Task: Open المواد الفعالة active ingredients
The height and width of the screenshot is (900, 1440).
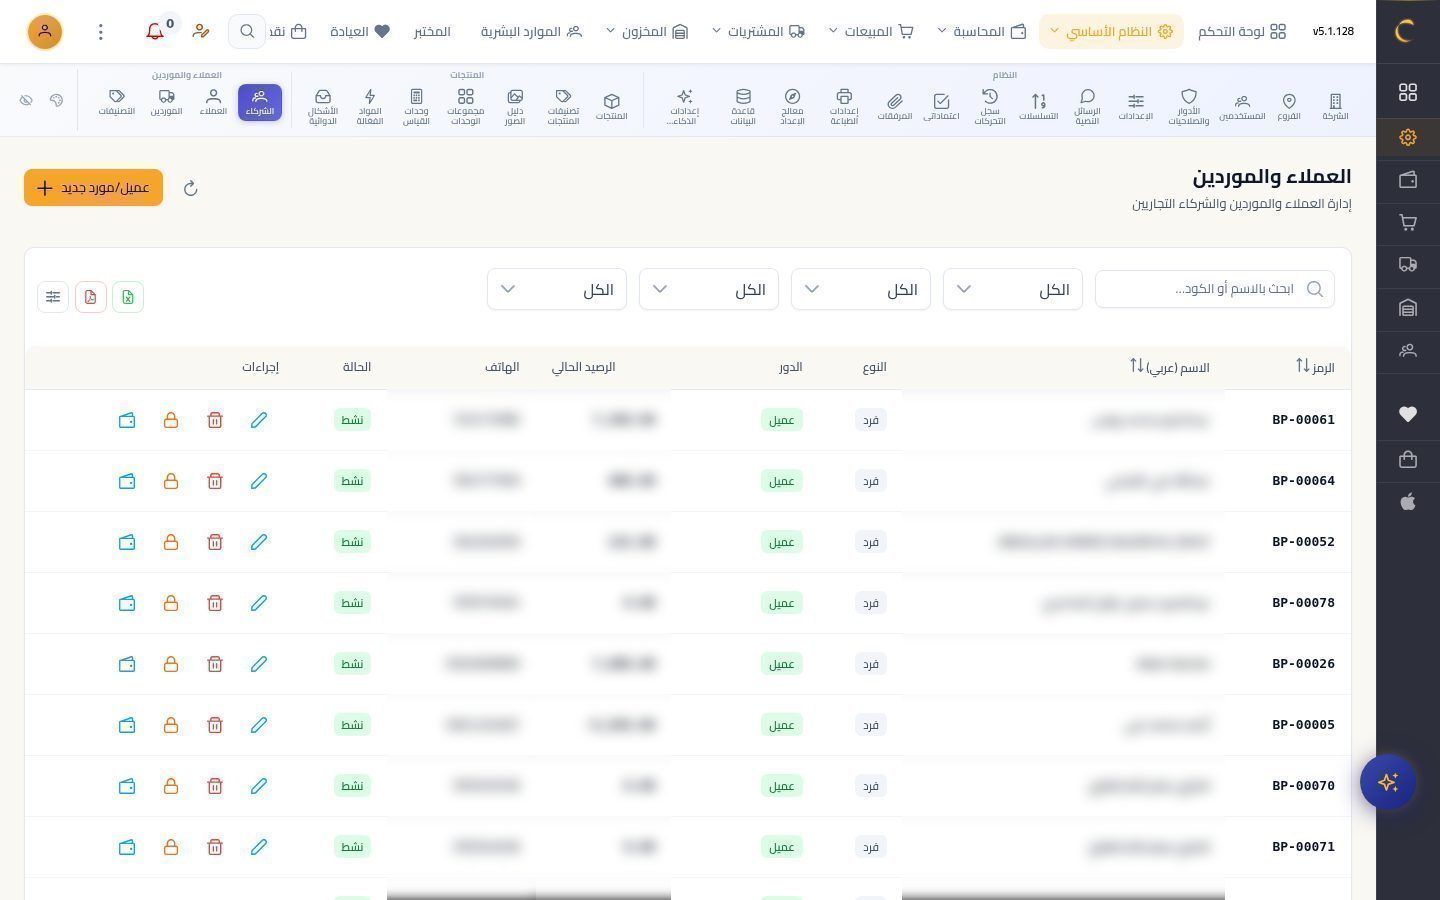Action: tap(370, 105)
